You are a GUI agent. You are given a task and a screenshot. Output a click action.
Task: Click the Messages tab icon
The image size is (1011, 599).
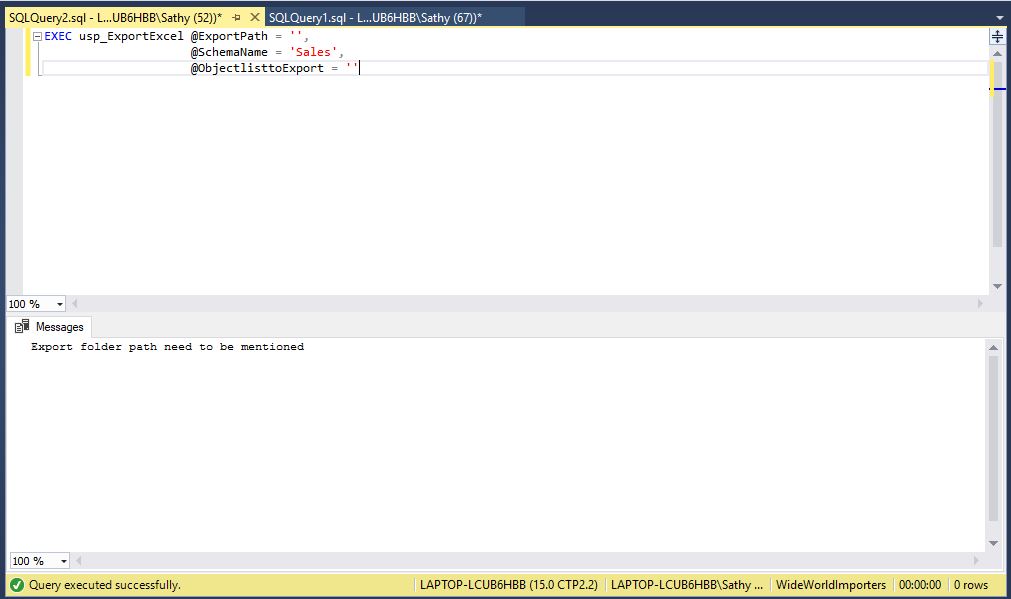tap(22, 327)
